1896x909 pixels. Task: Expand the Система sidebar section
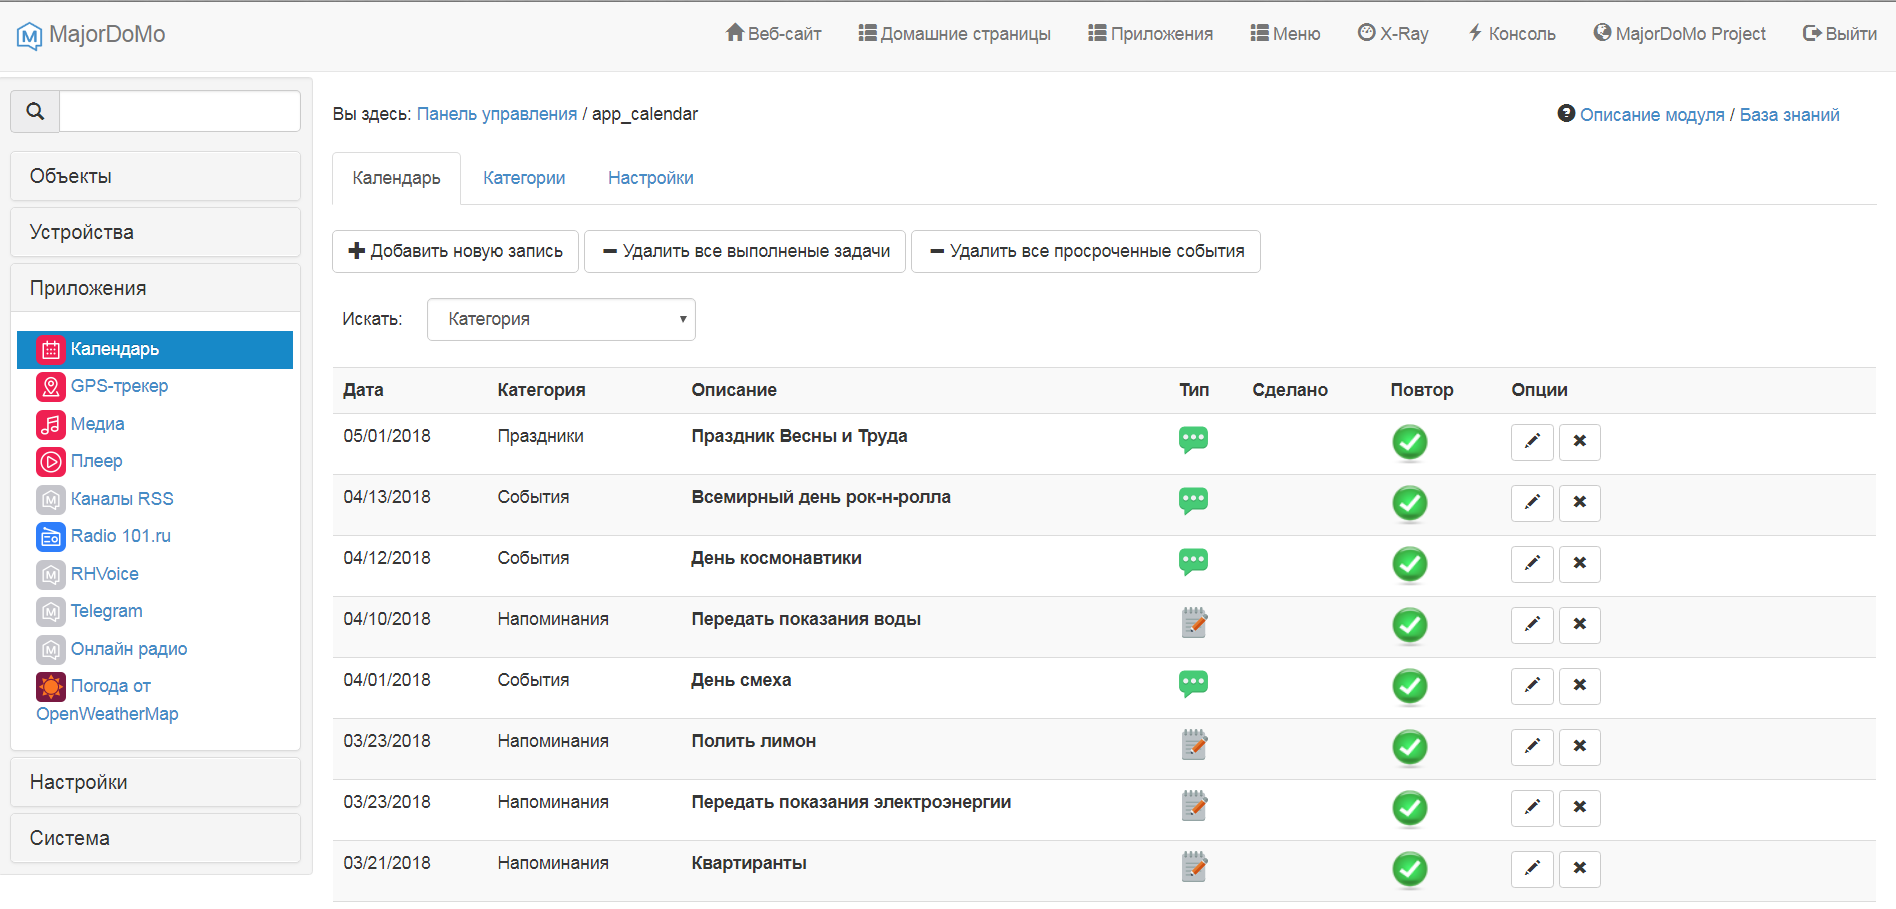(155, 838)
